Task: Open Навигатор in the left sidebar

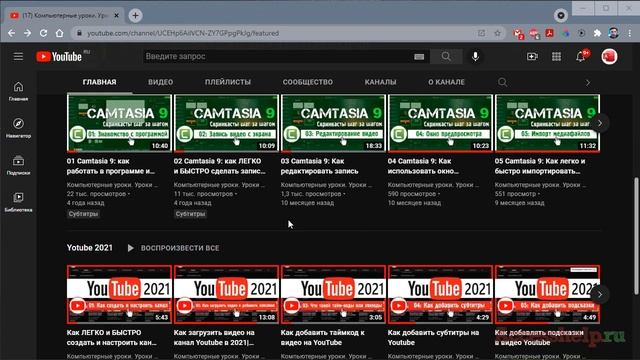Action: [x=18, y=128]
